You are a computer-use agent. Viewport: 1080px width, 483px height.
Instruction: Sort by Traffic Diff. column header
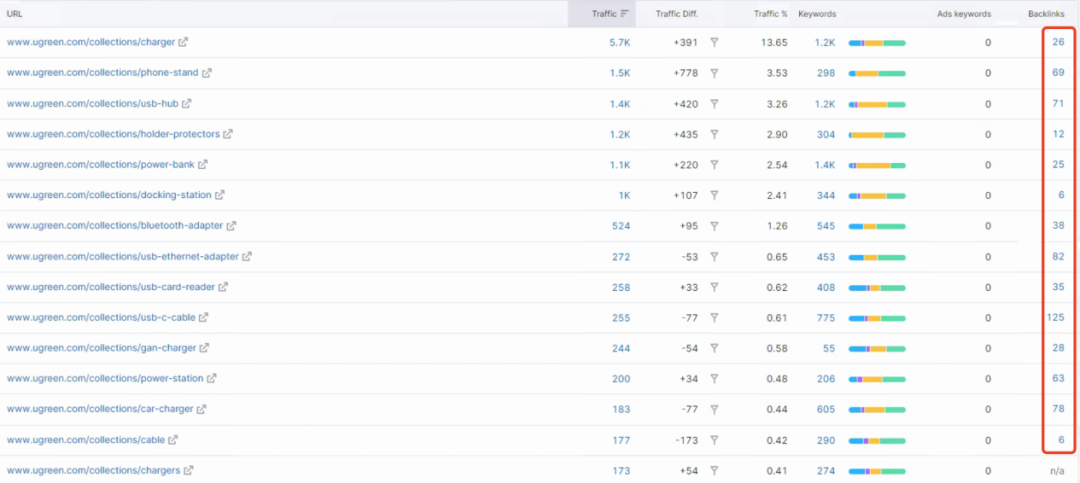(x=676, y=14)
